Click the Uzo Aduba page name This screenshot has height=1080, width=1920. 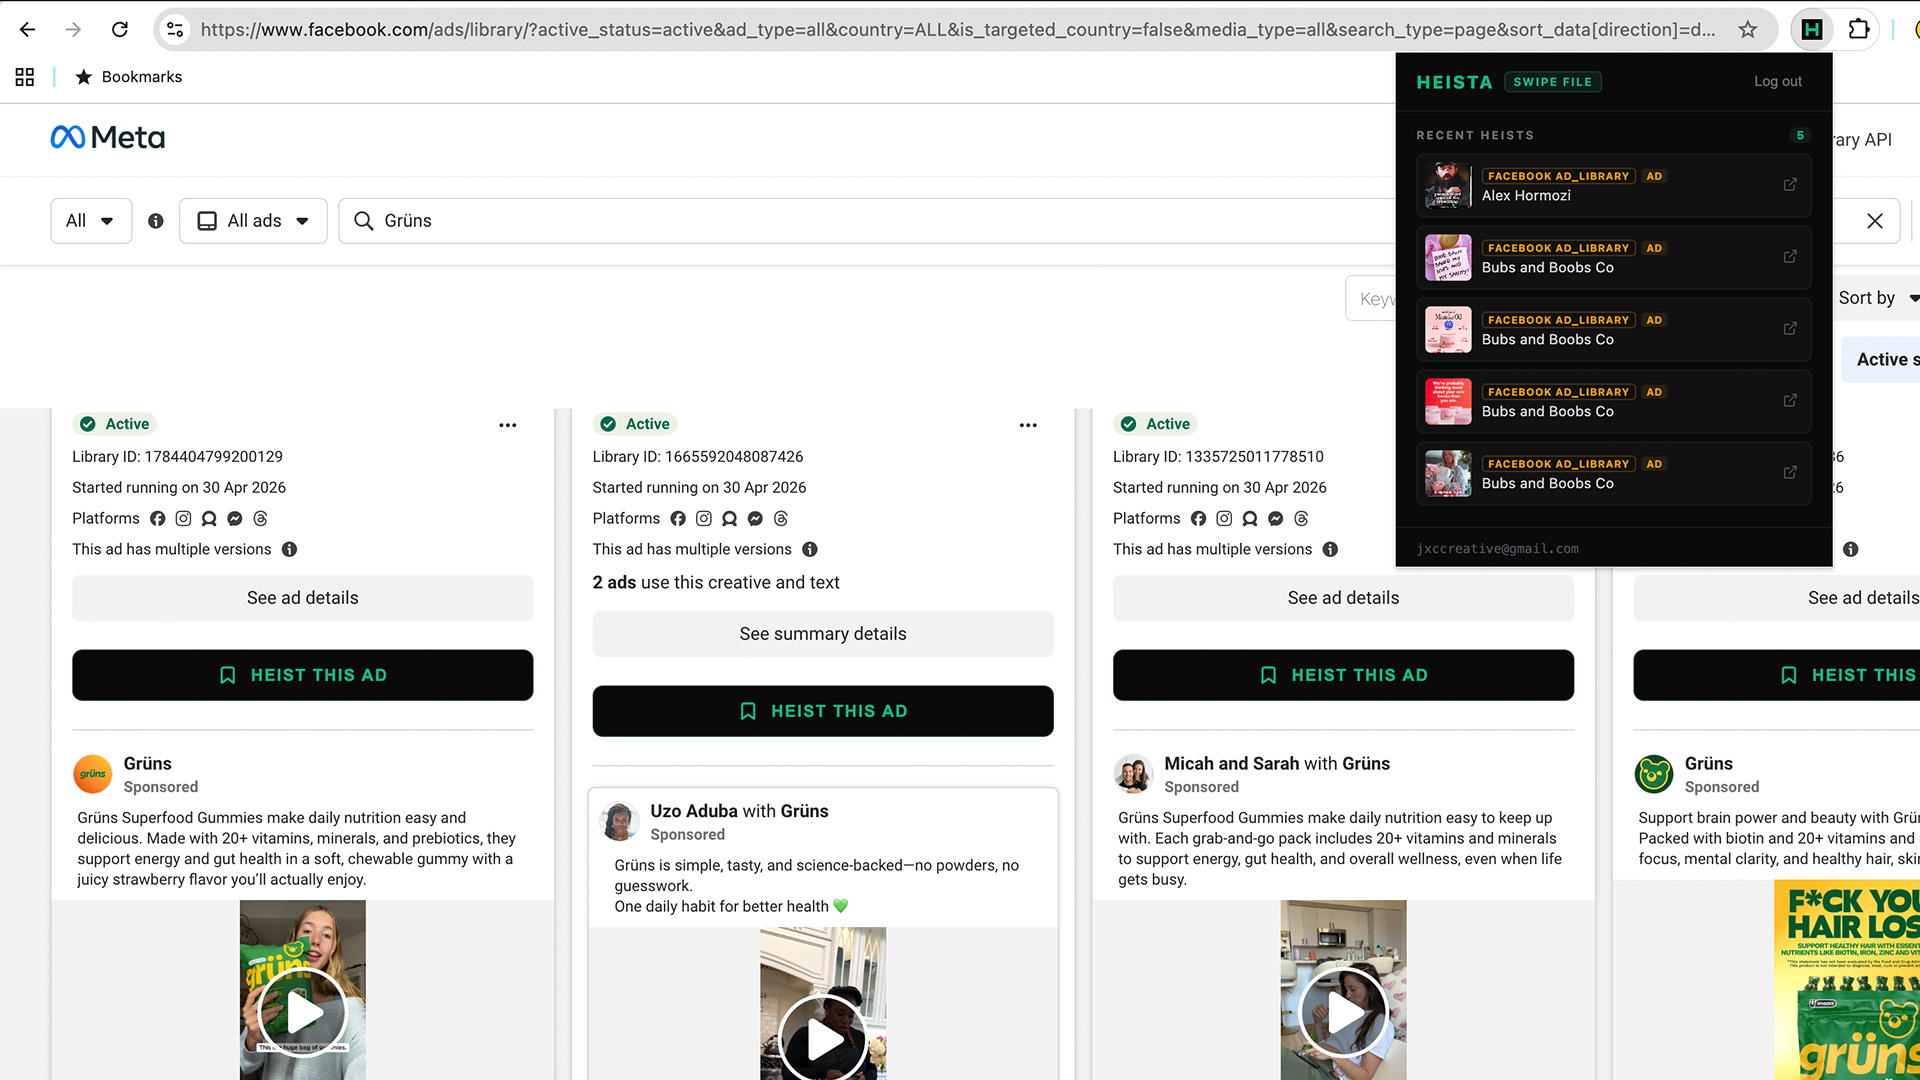click(x=694, y=811)
